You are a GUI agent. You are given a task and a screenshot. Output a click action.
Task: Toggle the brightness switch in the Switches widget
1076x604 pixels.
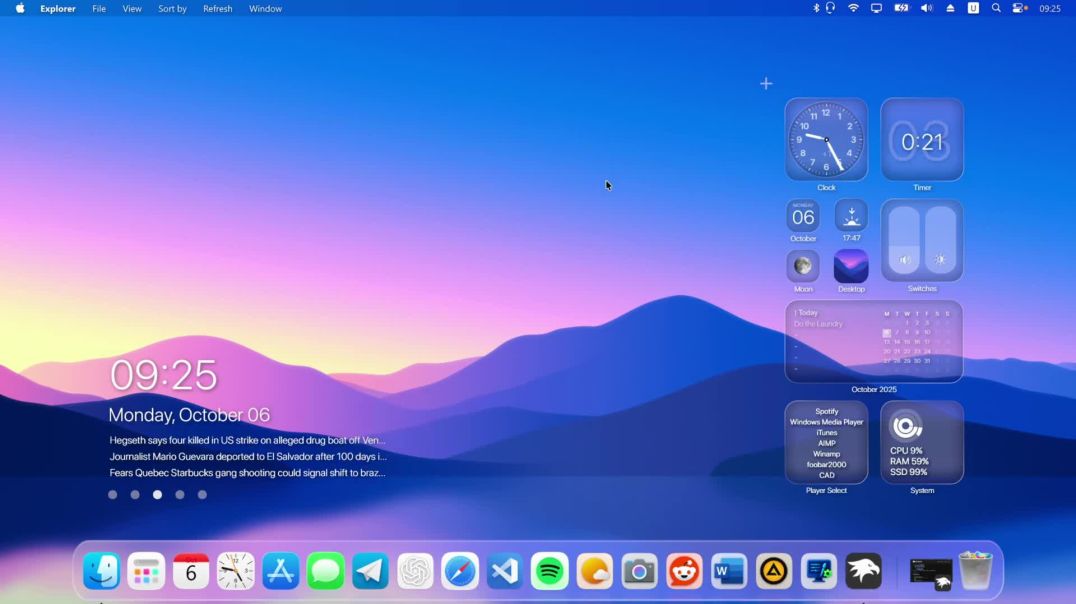(938, 259)
